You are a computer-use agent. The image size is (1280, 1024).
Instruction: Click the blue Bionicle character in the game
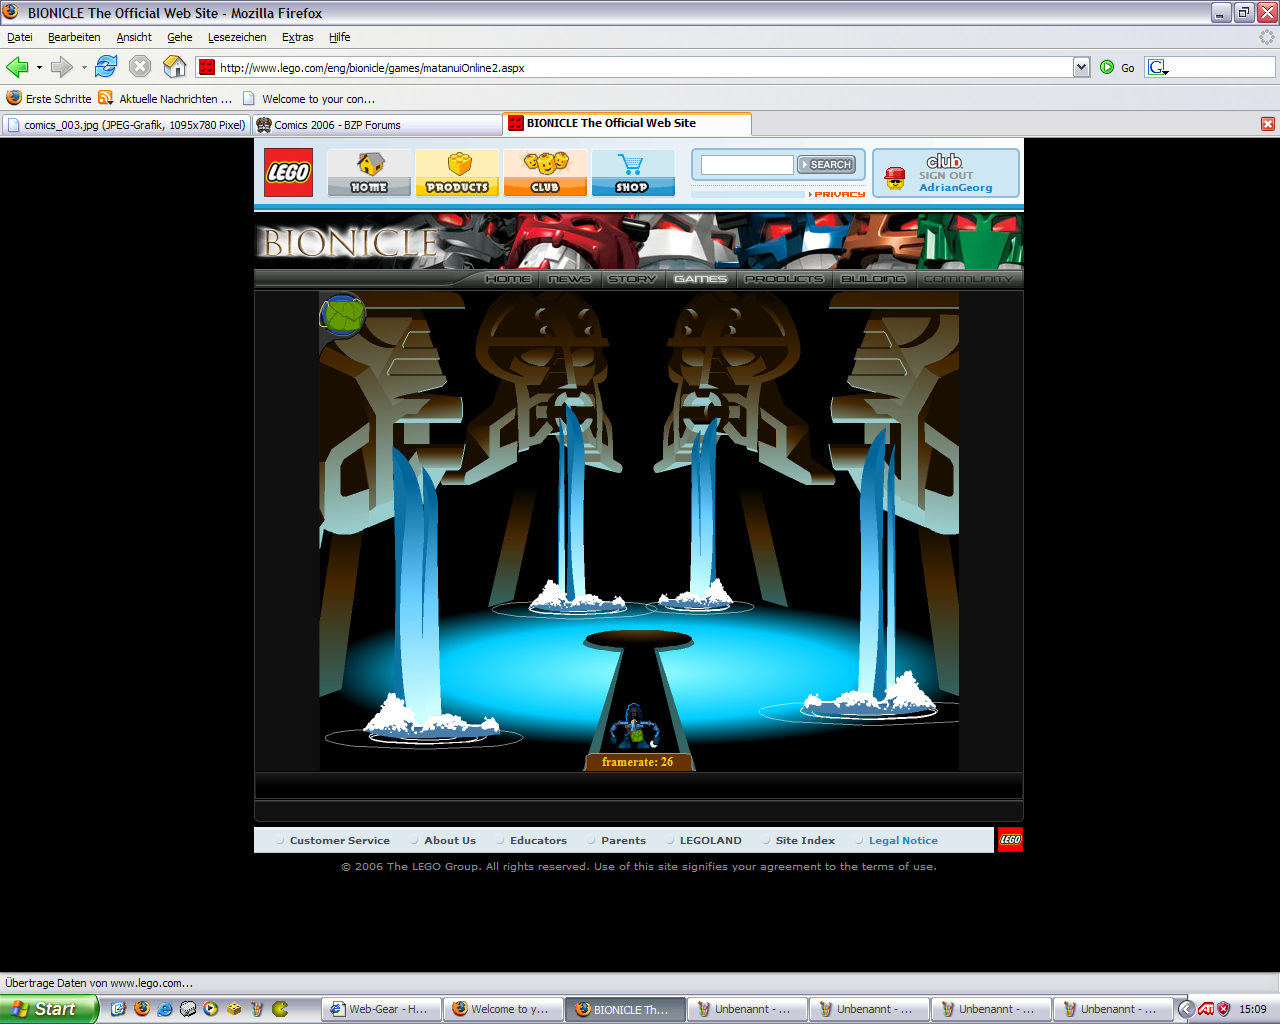[633, 727]
